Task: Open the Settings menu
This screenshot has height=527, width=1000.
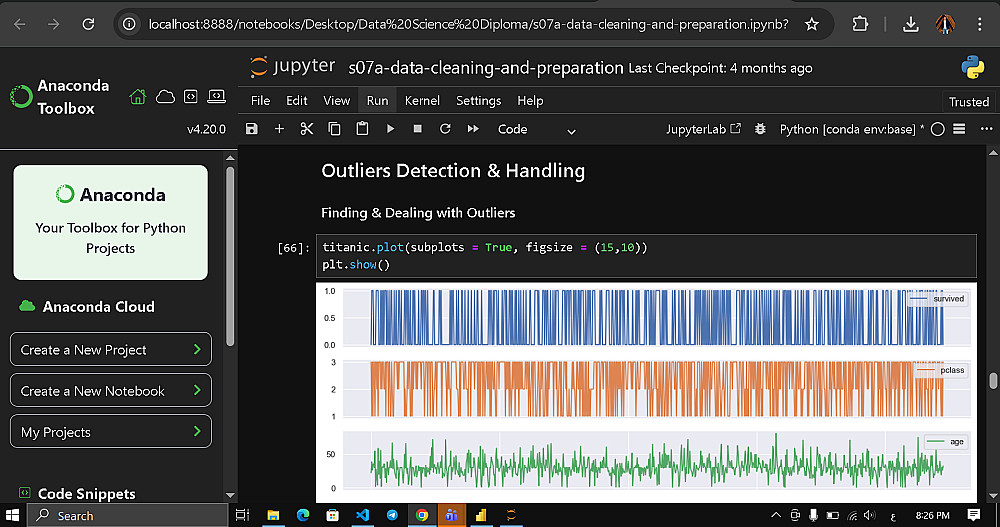Action: (x=478, y=101)
